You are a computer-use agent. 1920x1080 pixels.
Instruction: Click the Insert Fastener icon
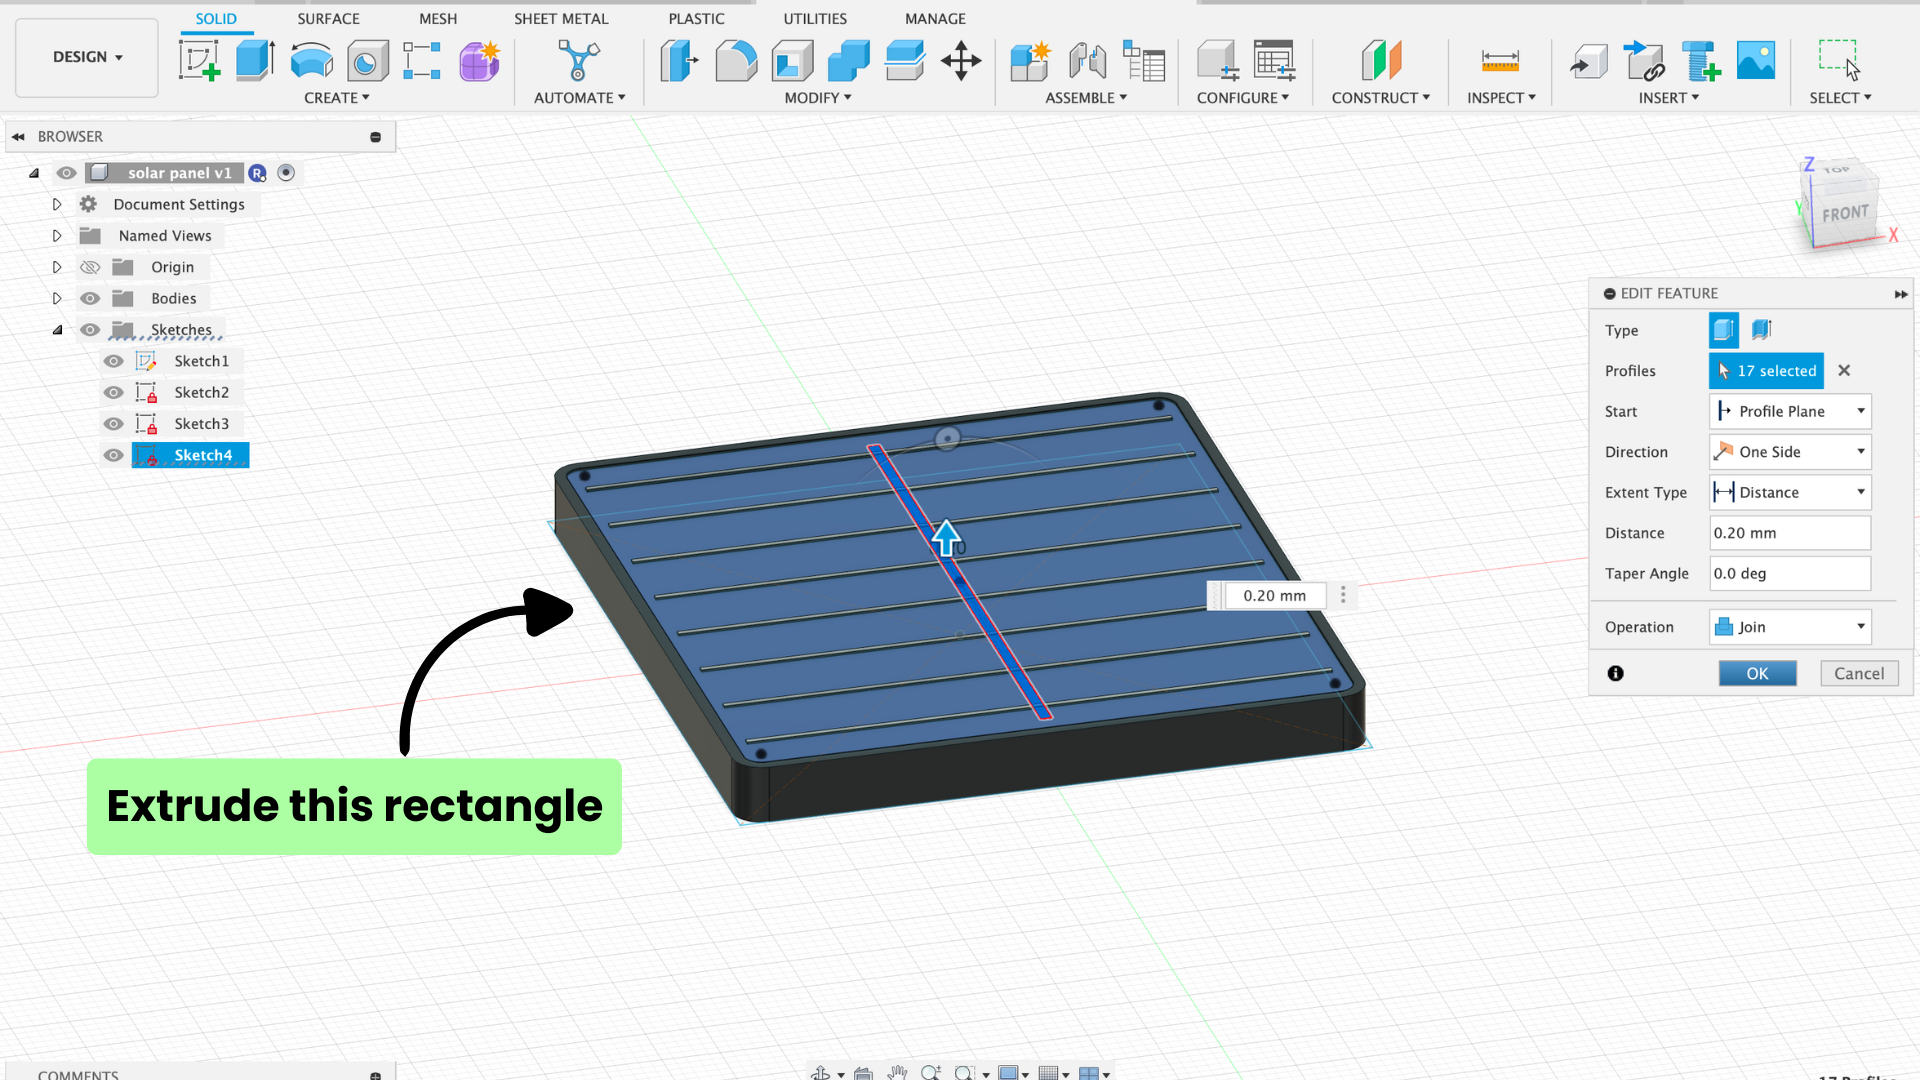tap(1700, 60)
